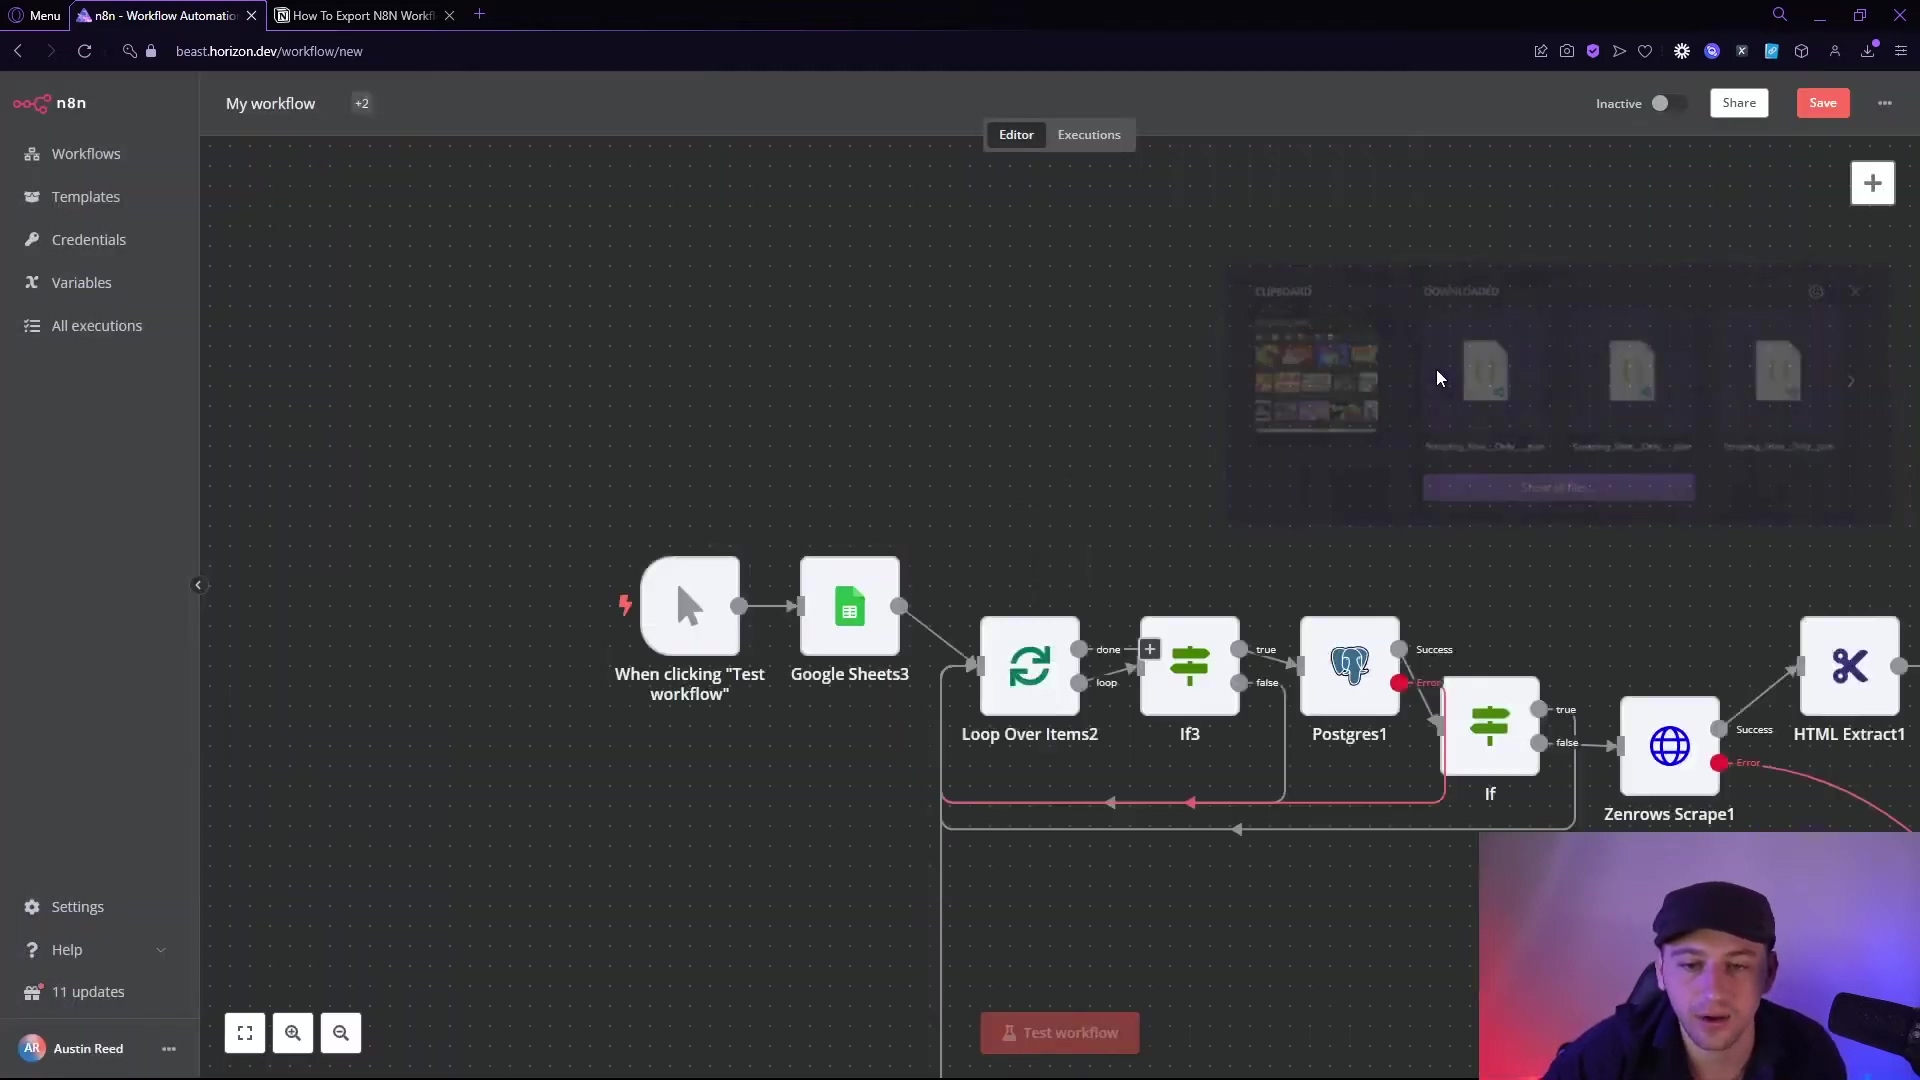Open Austin Reed user options menu
The height and width of the screenshot is (1080, 1920).
169,1049
